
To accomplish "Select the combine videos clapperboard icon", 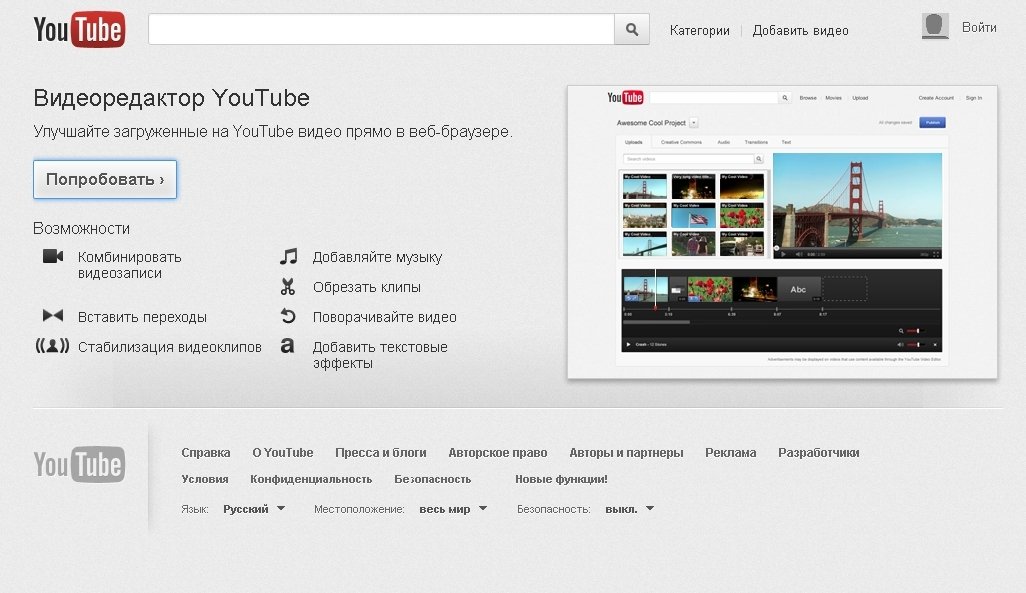I will tap(53, 257).
